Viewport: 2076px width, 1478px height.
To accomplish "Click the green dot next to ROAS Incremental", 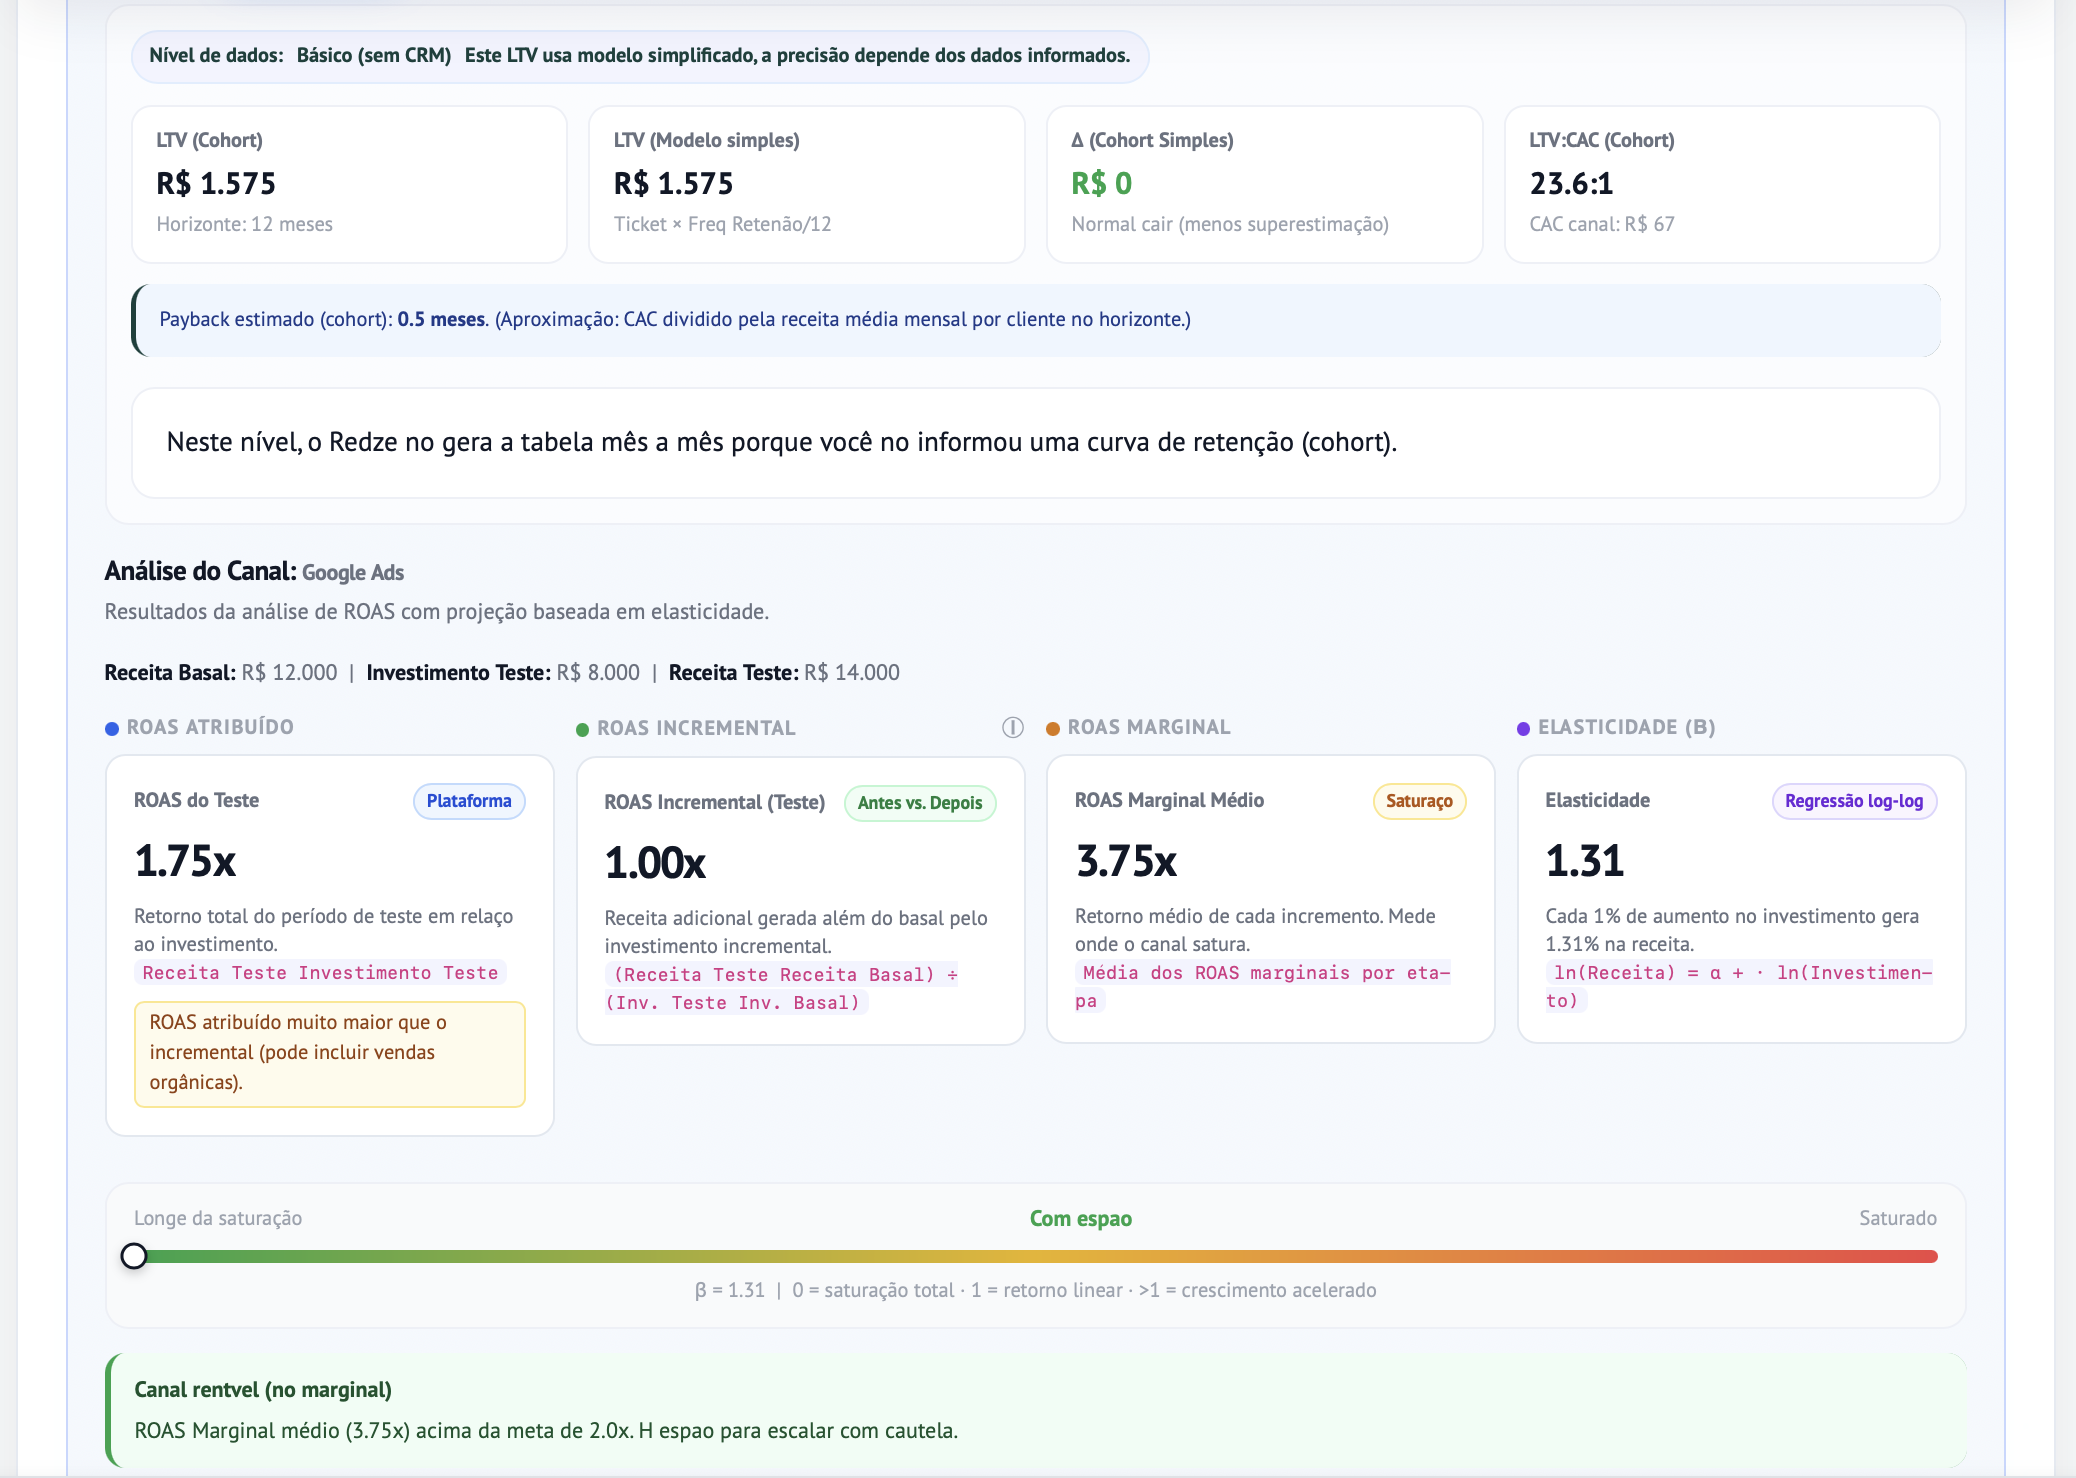I will click(x=582, y=730).
